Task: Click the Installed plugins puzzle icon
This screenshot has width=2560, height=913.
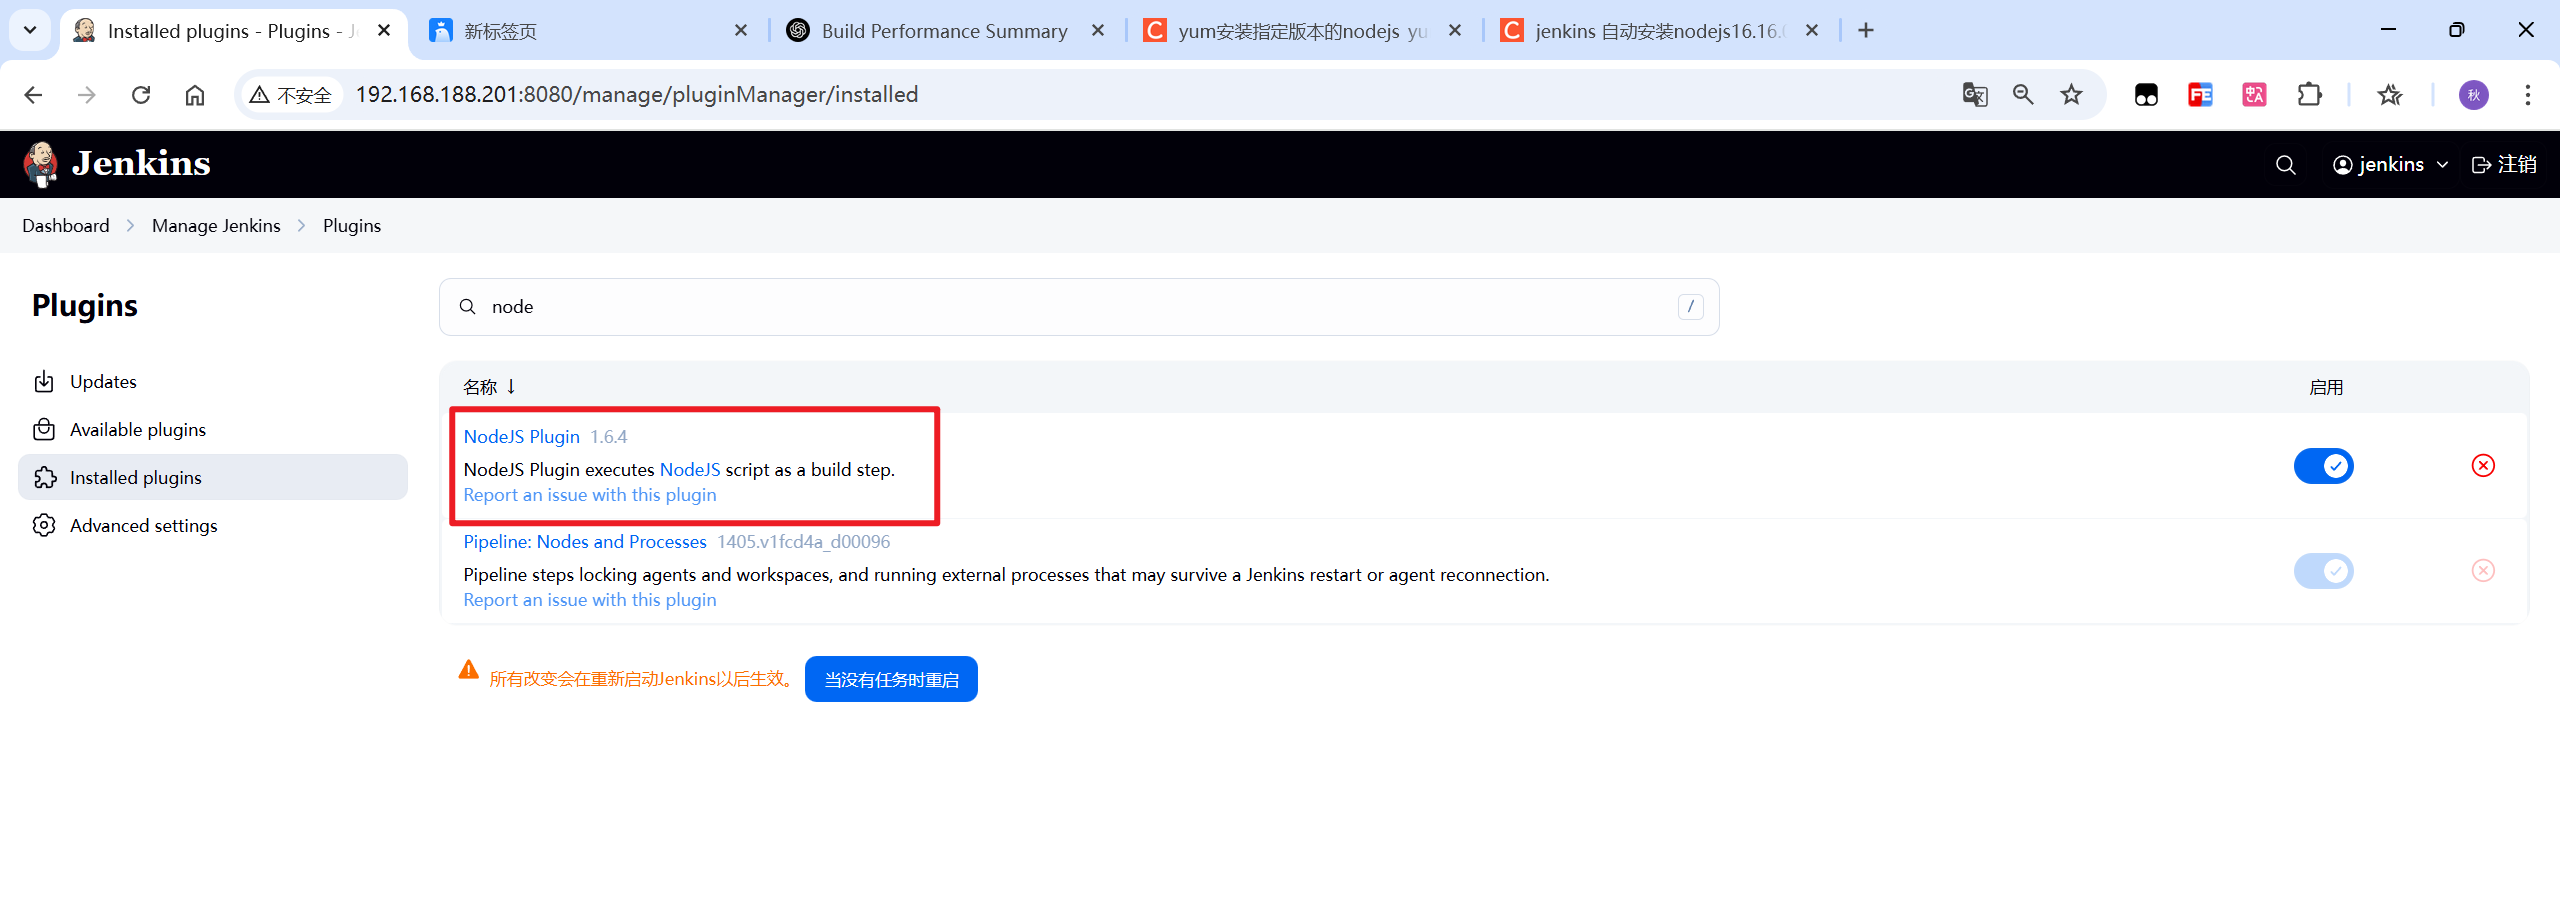Action: (x=44, y=478)
